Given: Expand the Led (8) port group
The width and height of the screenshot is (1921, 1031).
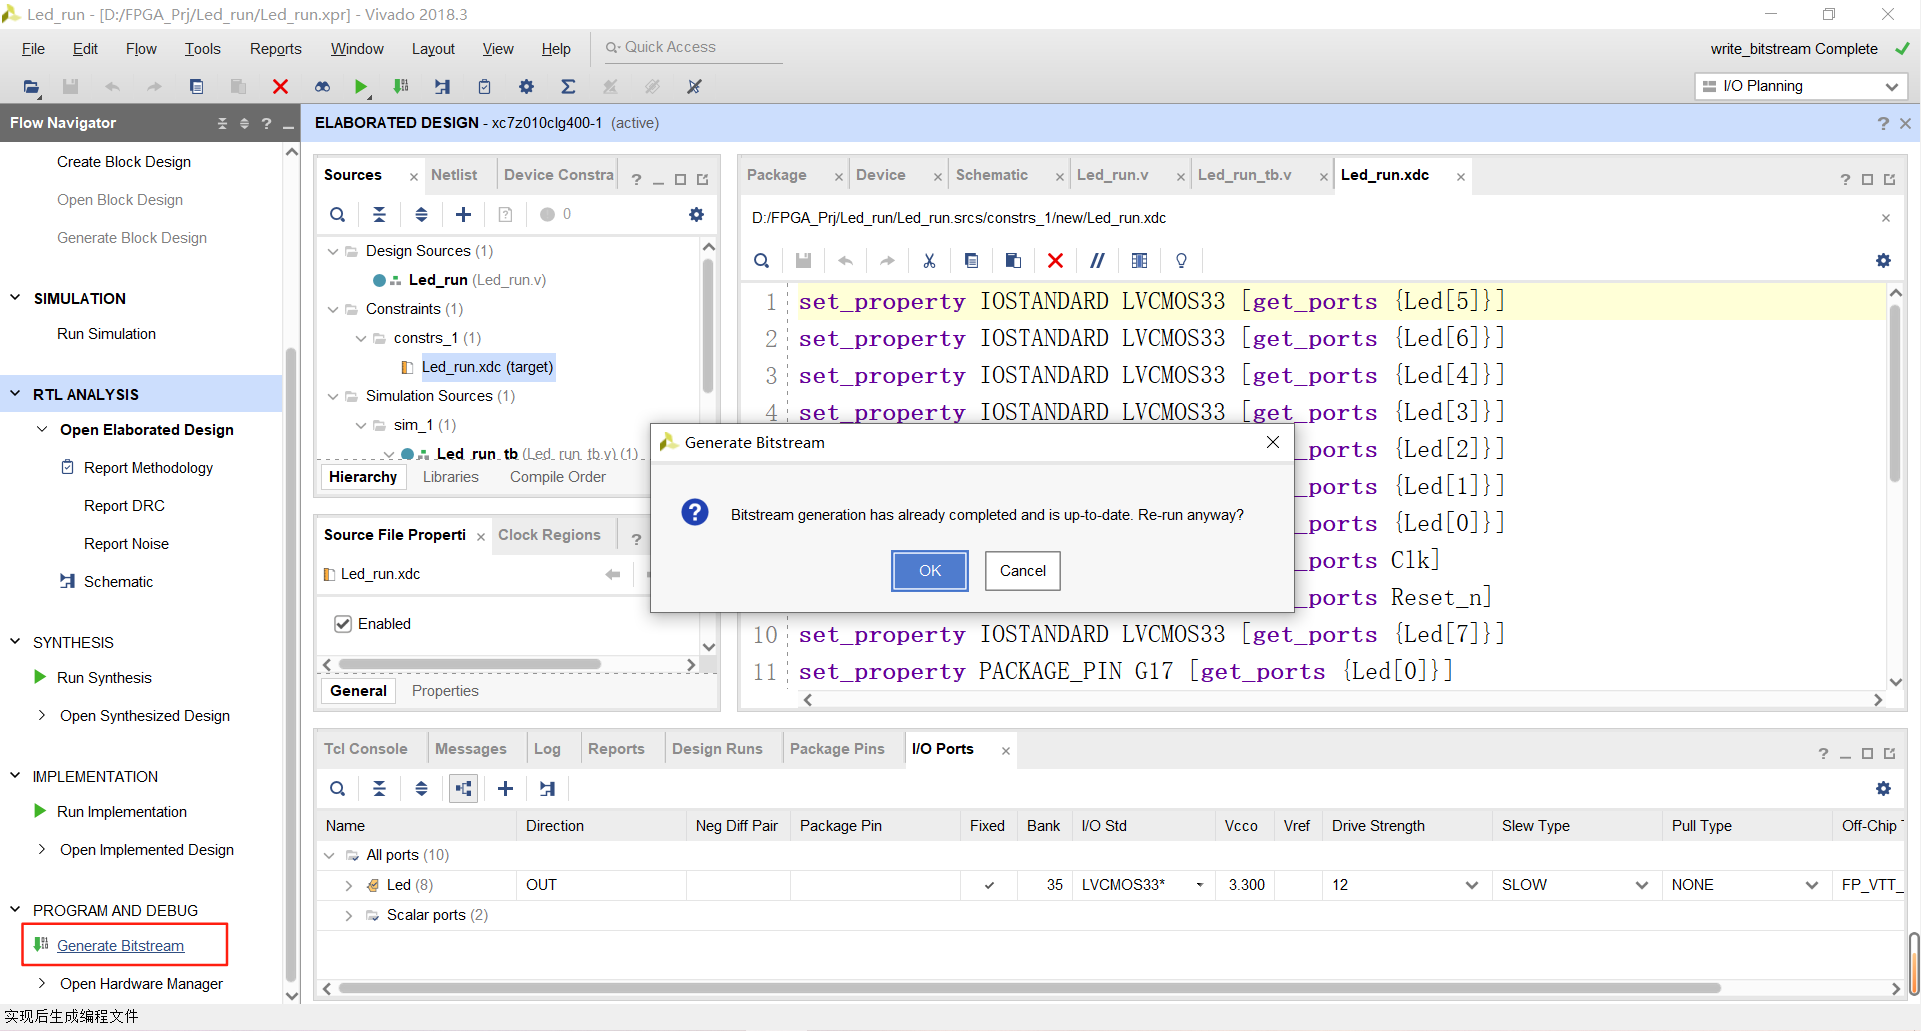Looking at the screenshot, I should (x=349, y=885).
